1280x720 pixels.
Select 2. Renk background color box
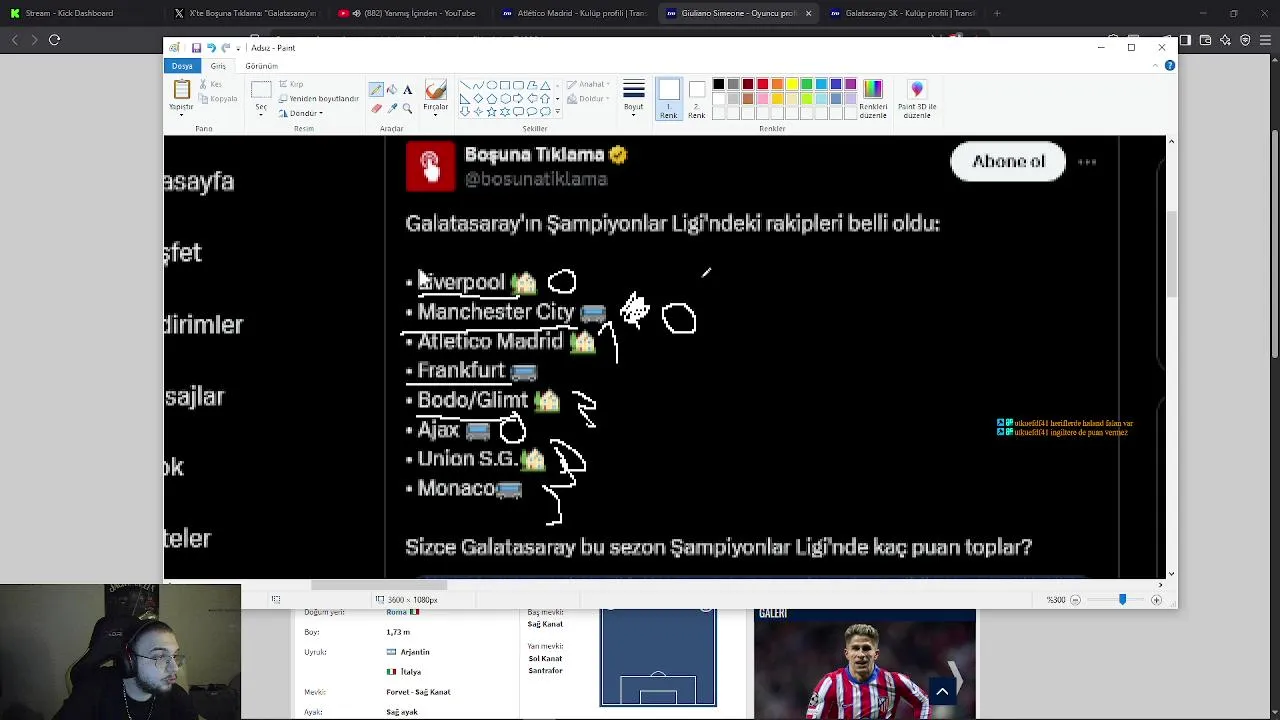(697, 99)
